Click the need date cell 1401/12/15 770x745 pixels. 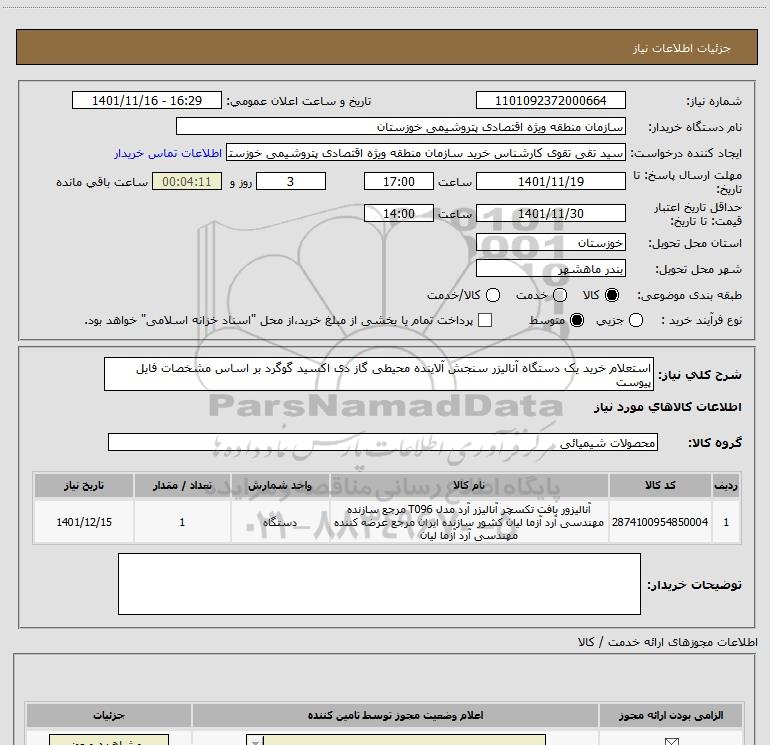(83, 522)
